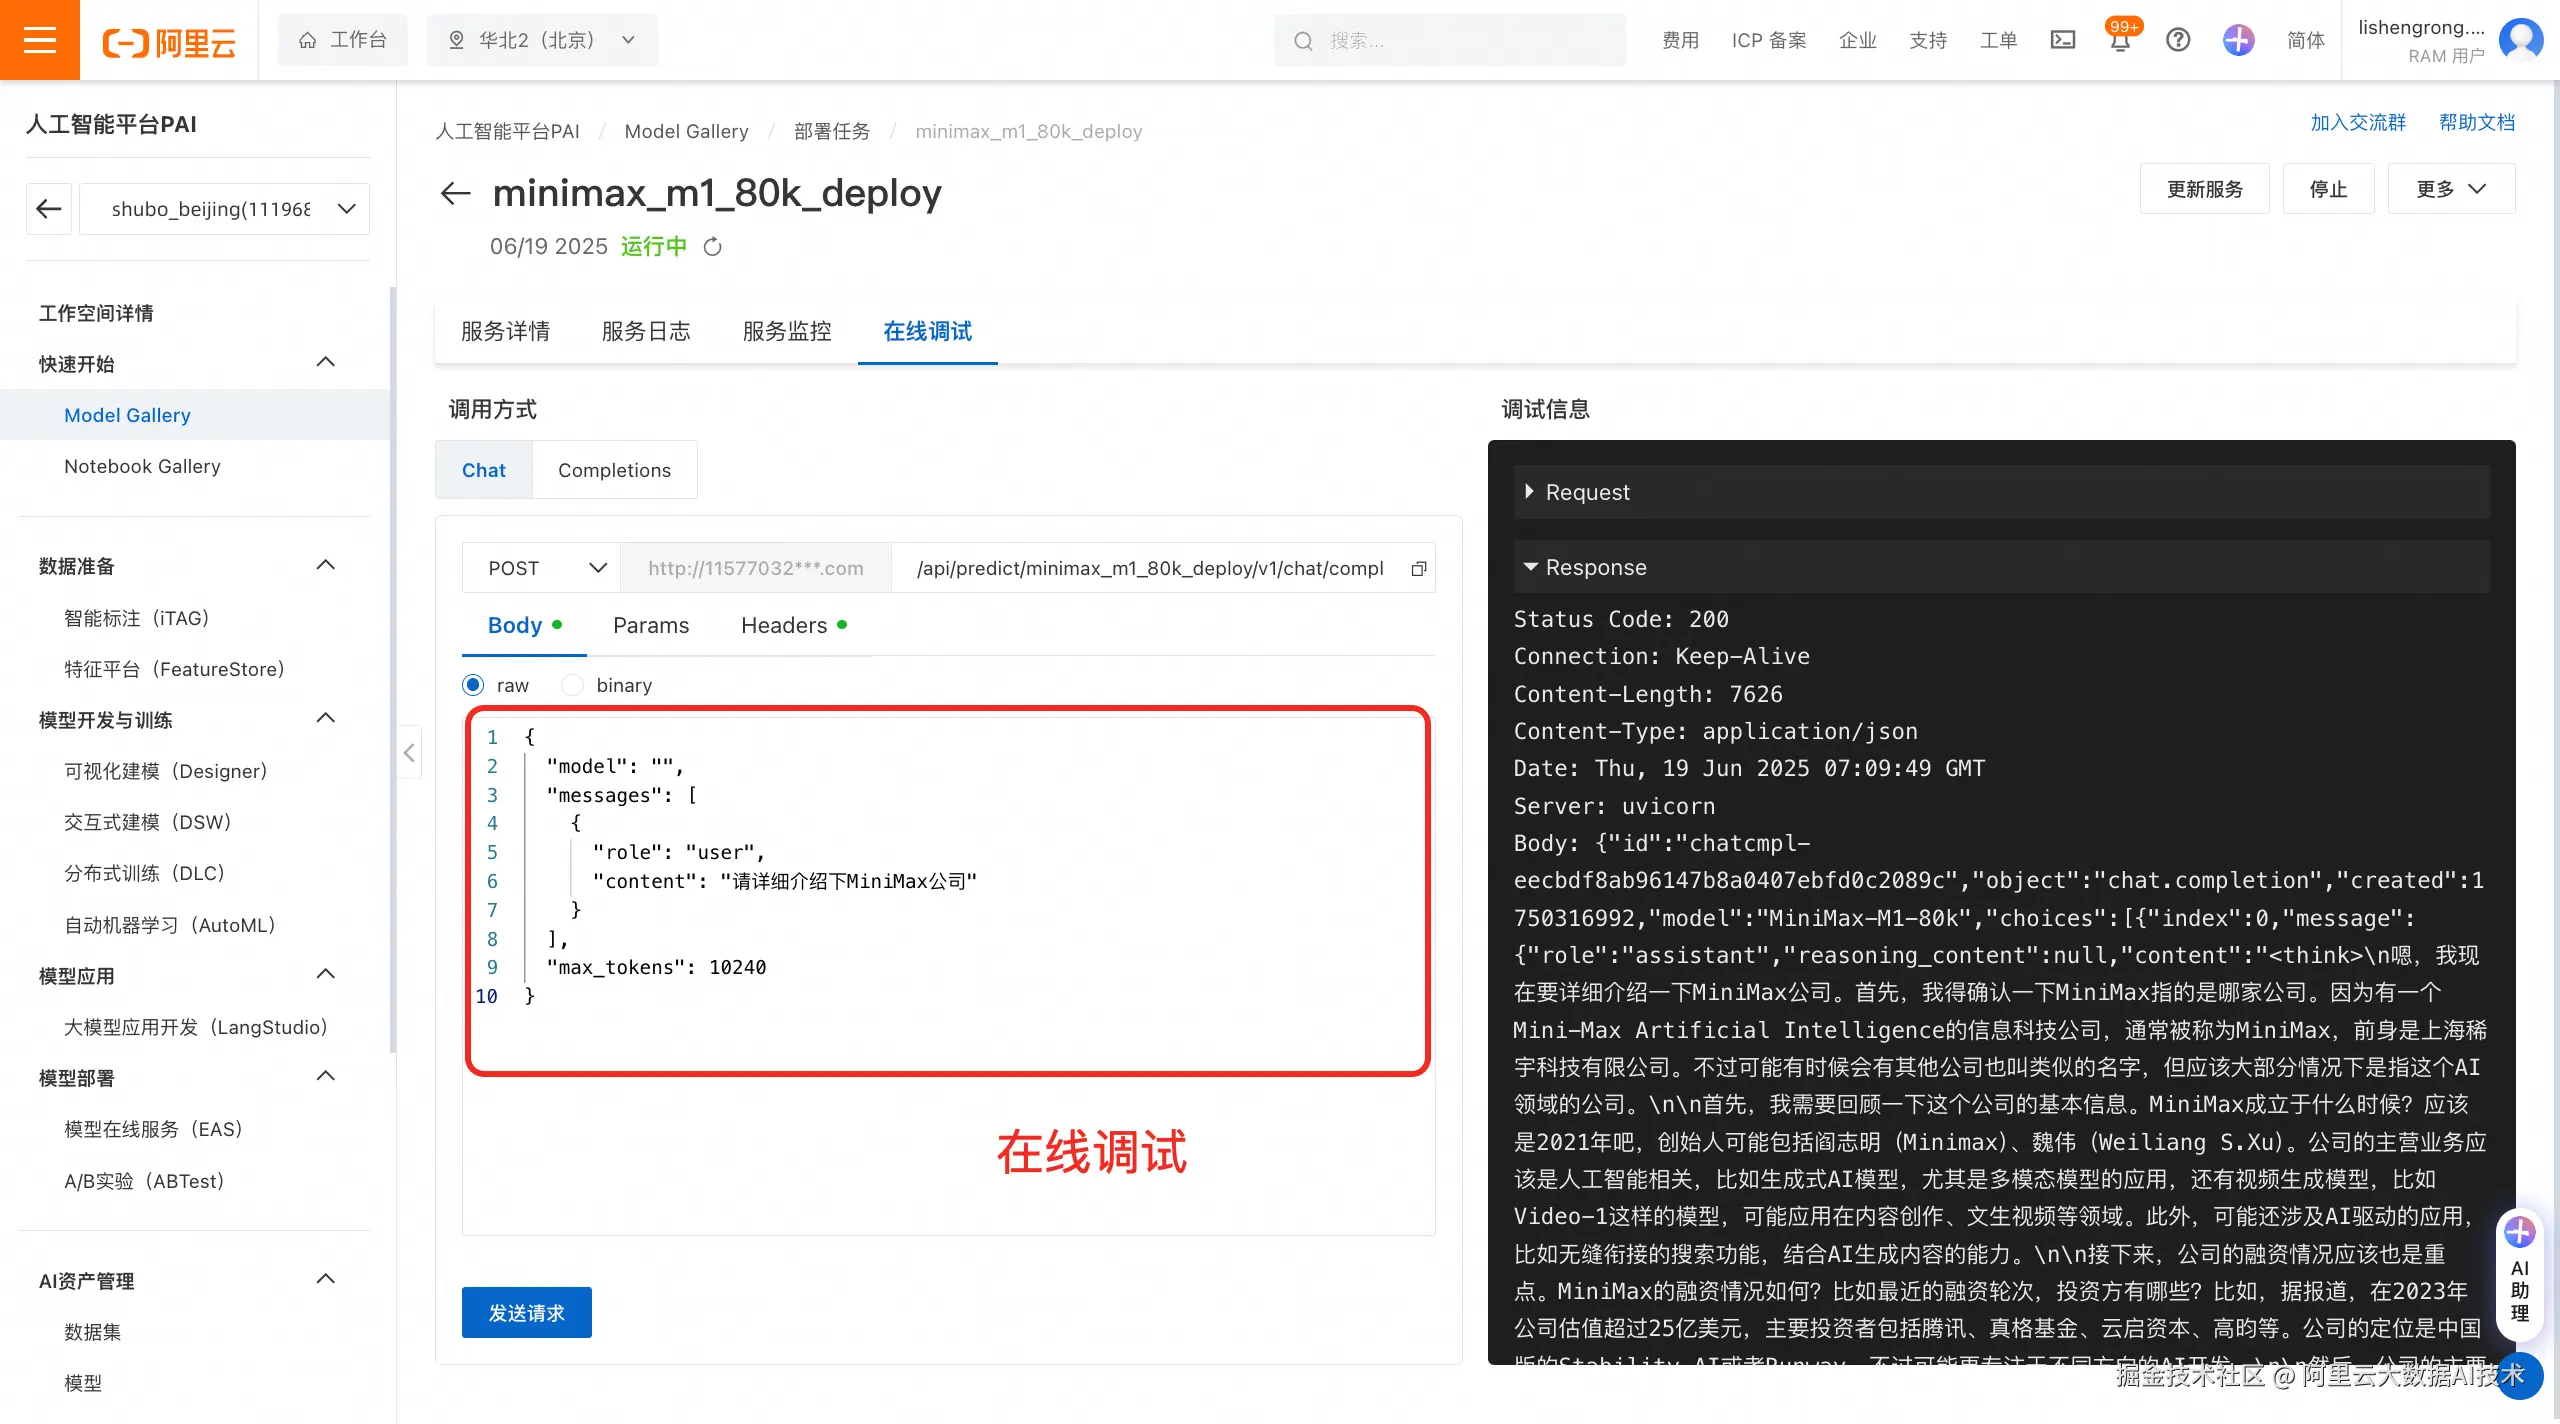Switch to the Completions tab
Image resolution: width=2560 pixels, height=1424 pixels.
(x=614, y=469)
